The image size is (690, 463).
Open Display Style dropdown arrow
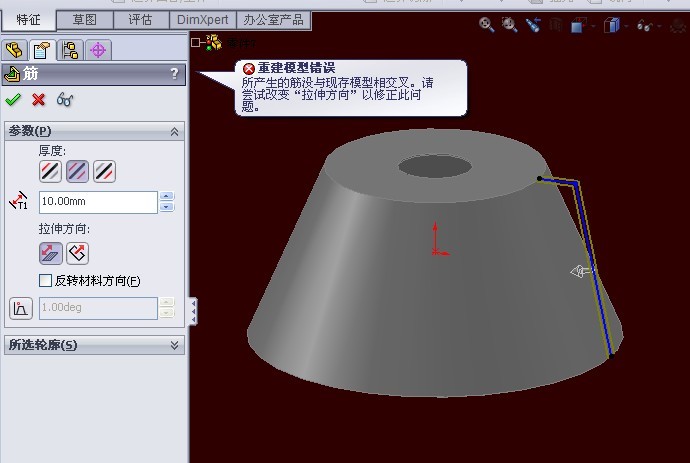[x=626, y=26]
